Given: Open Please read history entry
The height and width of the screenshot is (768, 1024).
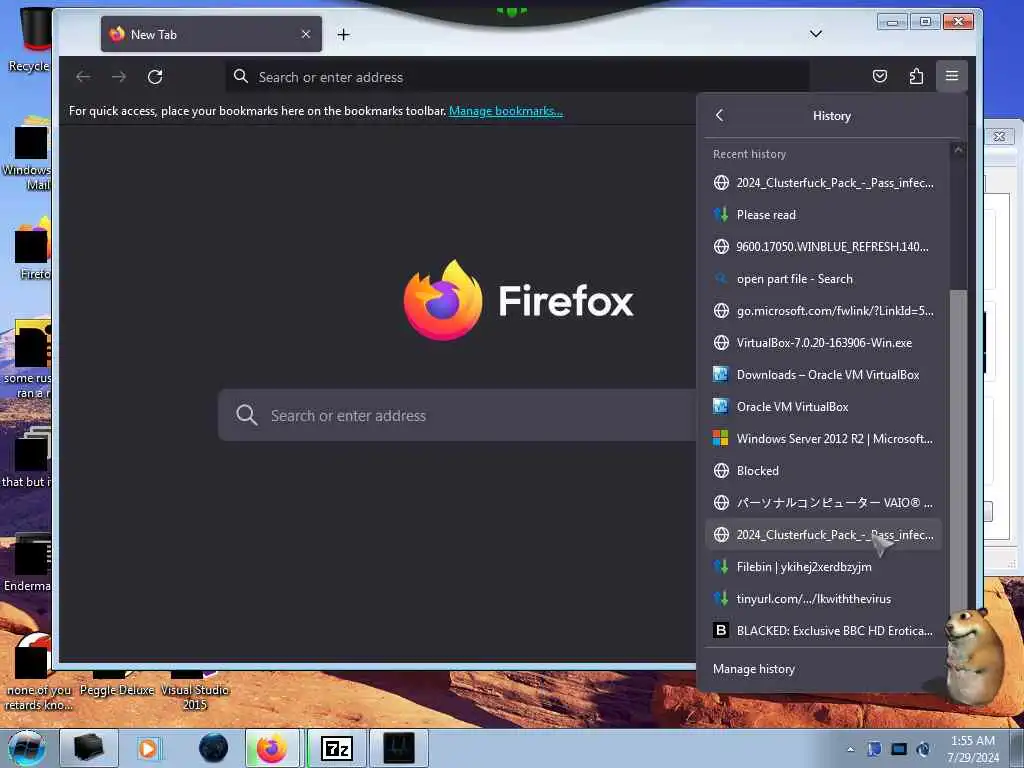Looking at the screenshot, I should 823,215.
